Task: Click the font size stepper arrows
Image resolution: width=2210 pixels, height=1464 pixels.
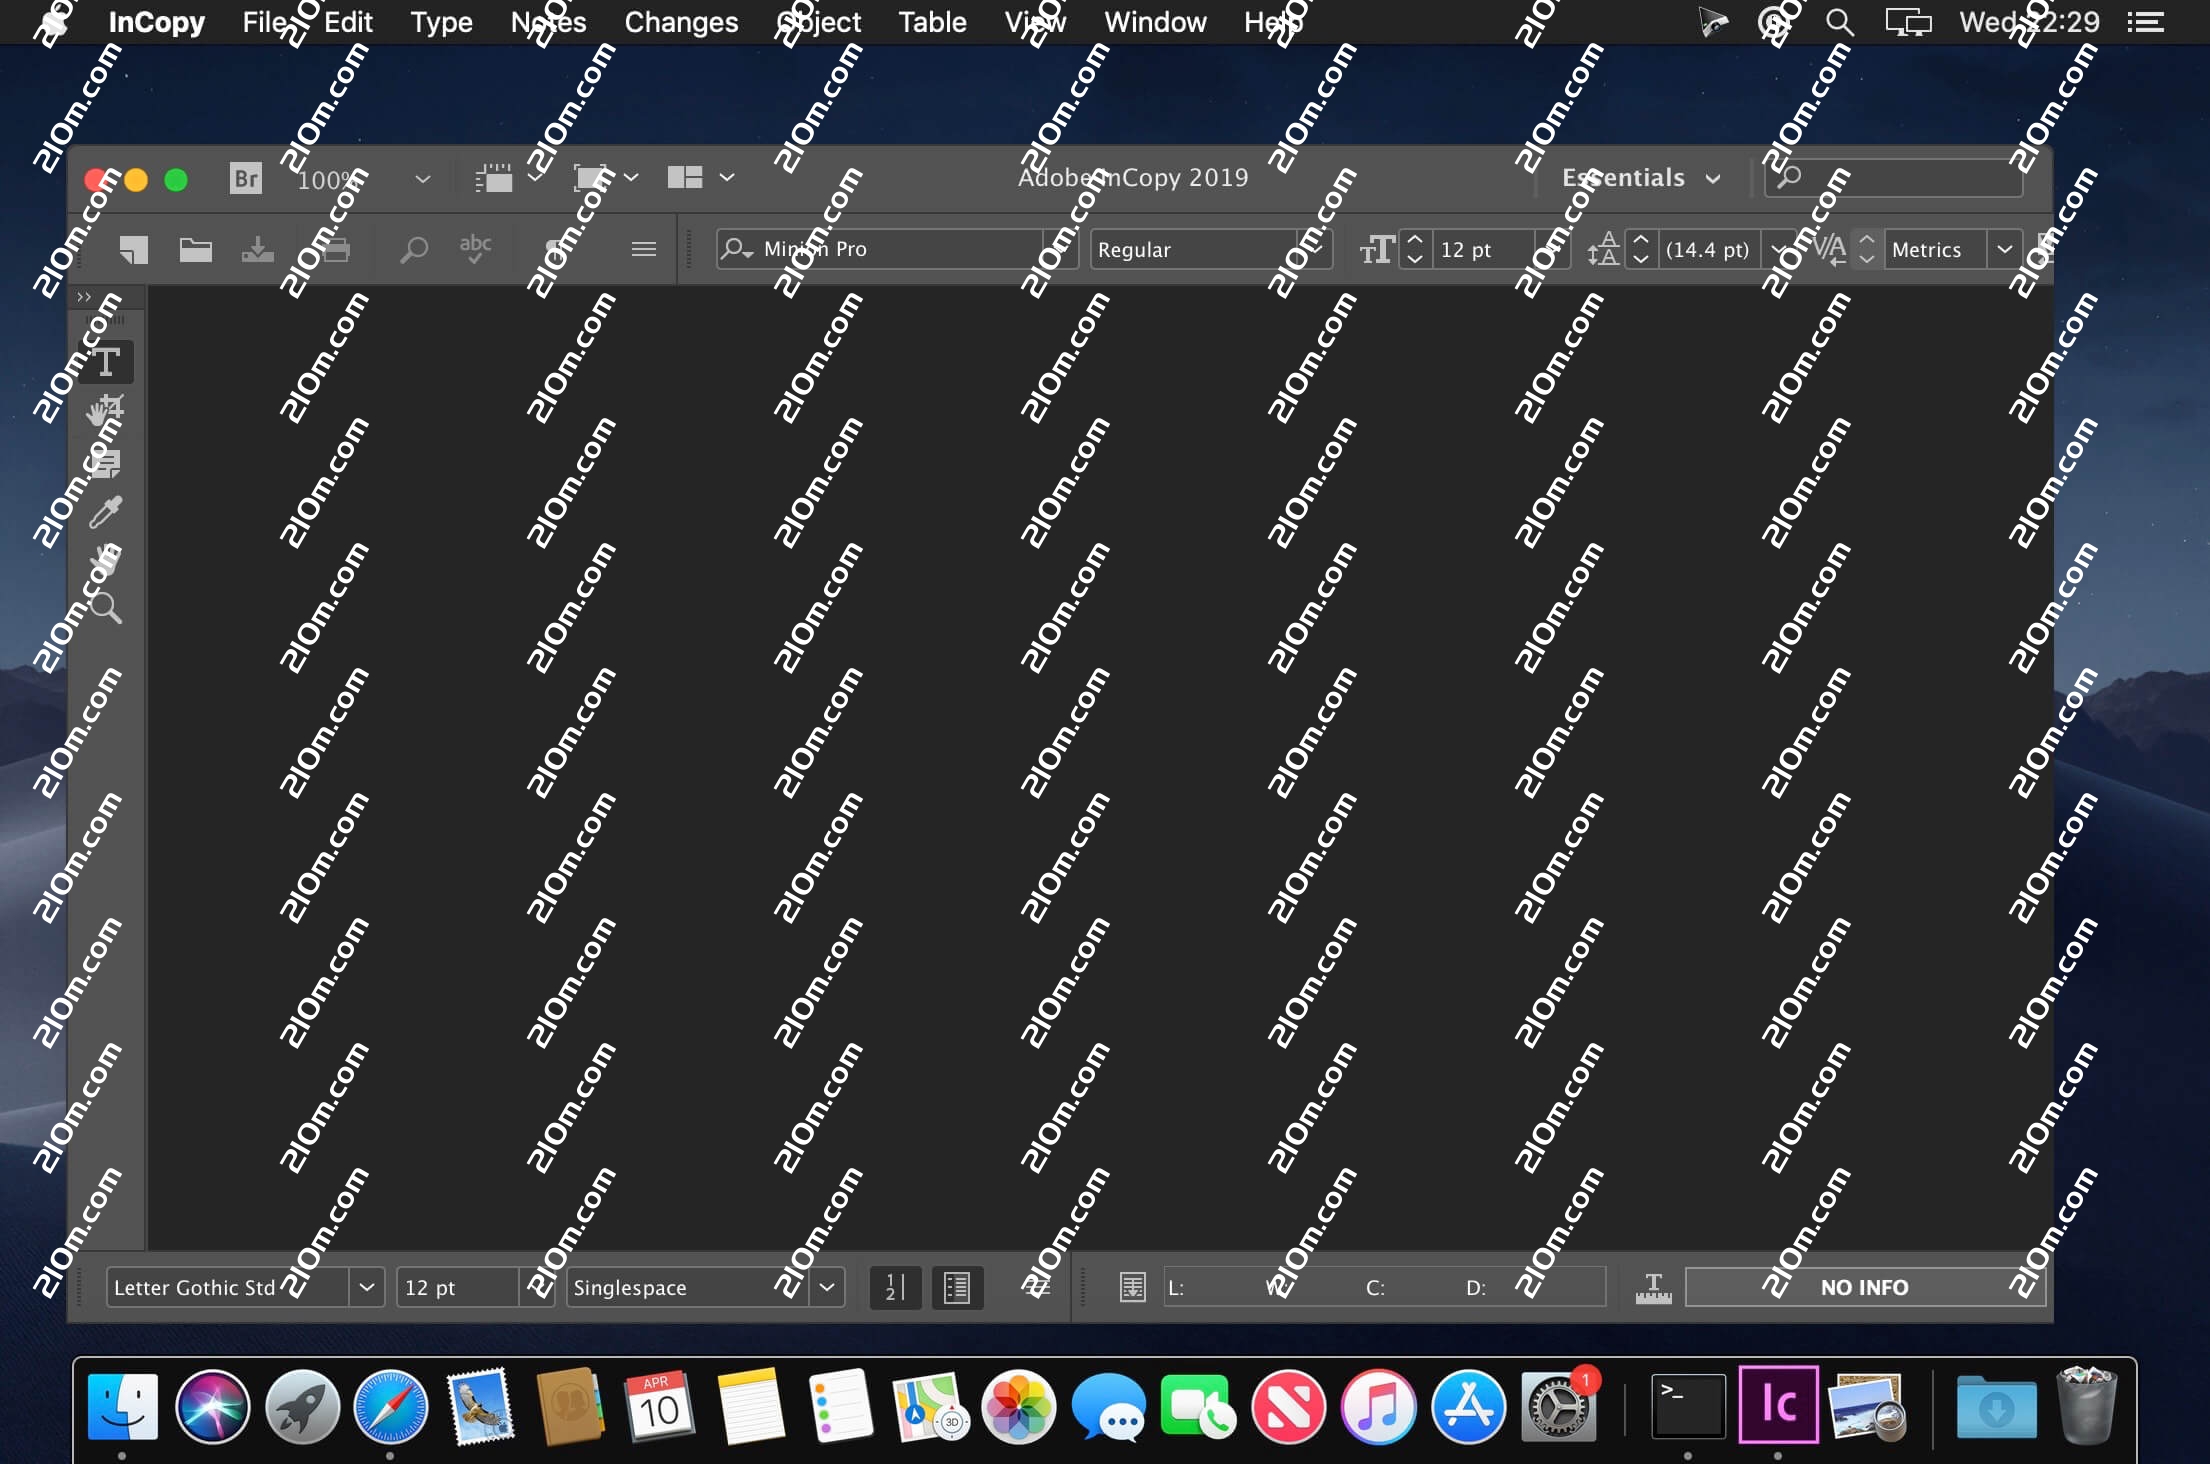Action: coord(1414,249)
